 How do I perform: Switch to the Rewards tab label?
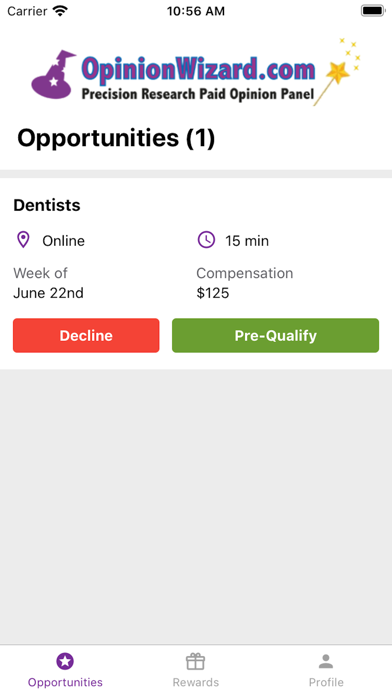coord(196,682)
